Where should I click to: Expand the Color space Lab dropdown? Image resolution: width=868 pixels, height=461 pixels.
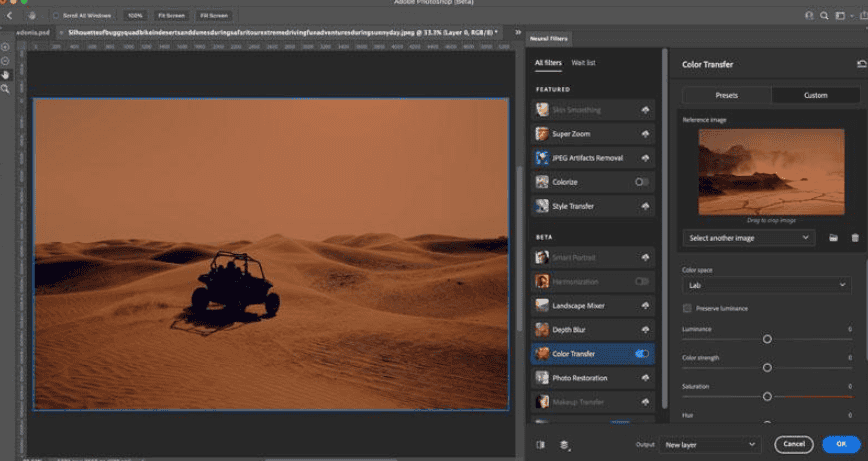(x=767, y=285)
